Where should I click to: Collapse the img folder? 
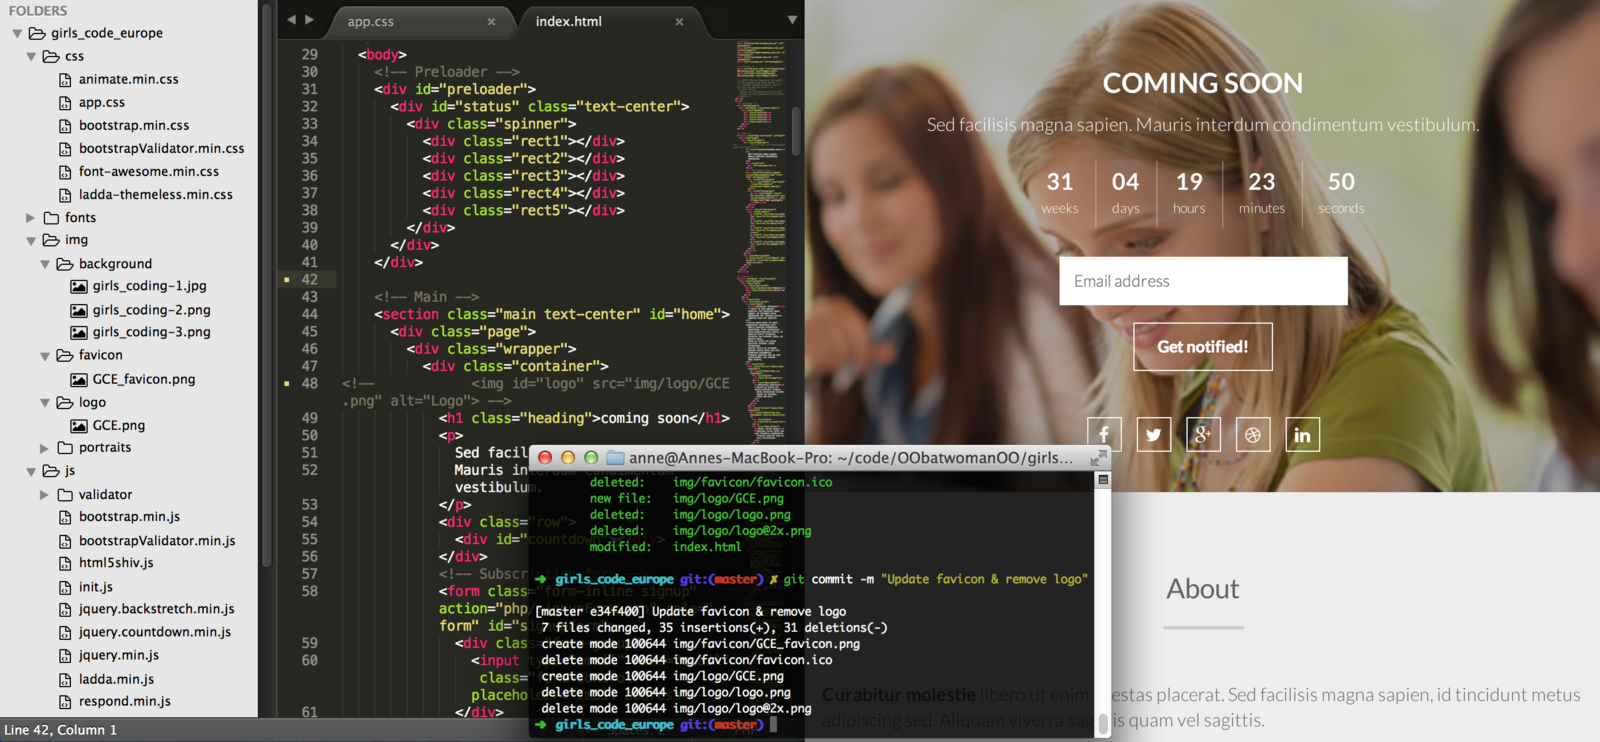31,241
